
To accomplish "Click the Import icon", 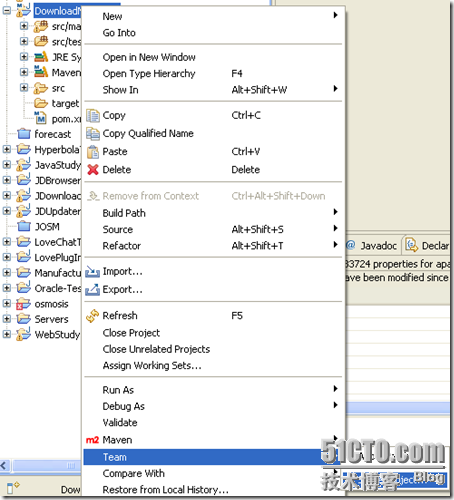I will point(92,272).
